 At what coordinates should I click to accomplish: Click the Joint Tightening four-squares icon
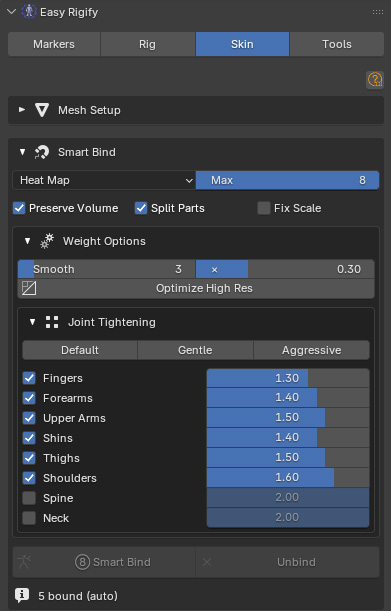click(x=52, y=322)
